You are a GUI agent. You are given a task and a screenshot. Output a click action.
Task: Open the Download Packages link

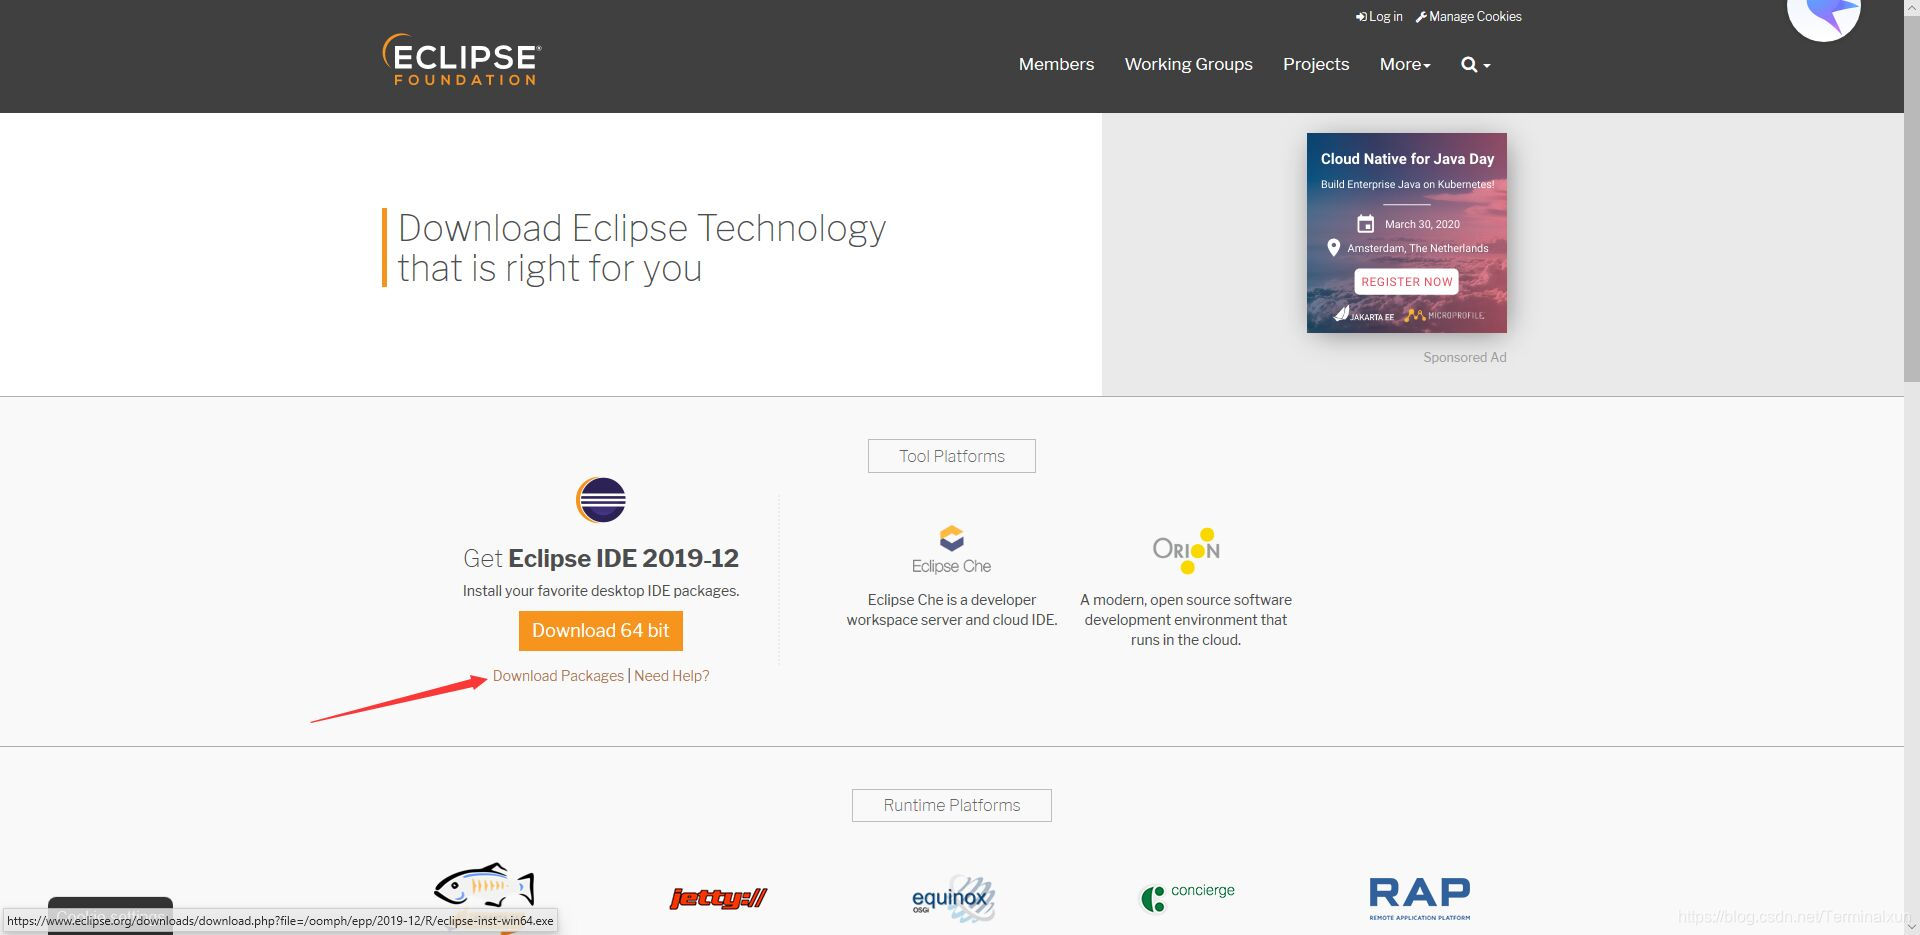[558, 676]
